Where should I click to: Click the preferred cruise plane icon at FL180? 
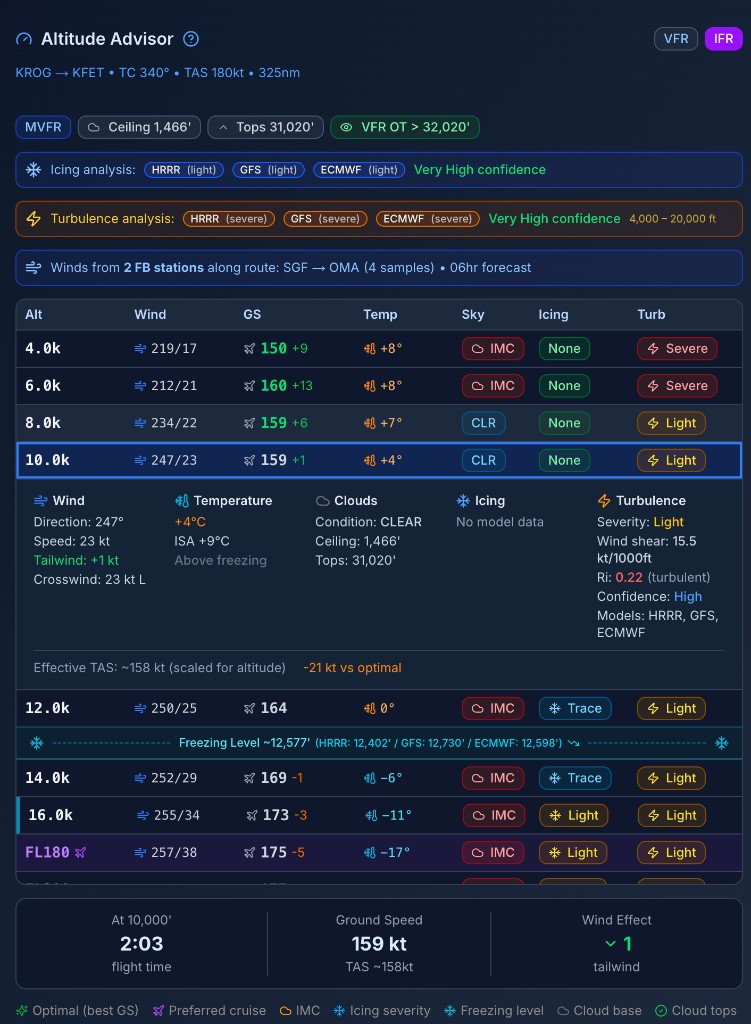click(81, 853)
